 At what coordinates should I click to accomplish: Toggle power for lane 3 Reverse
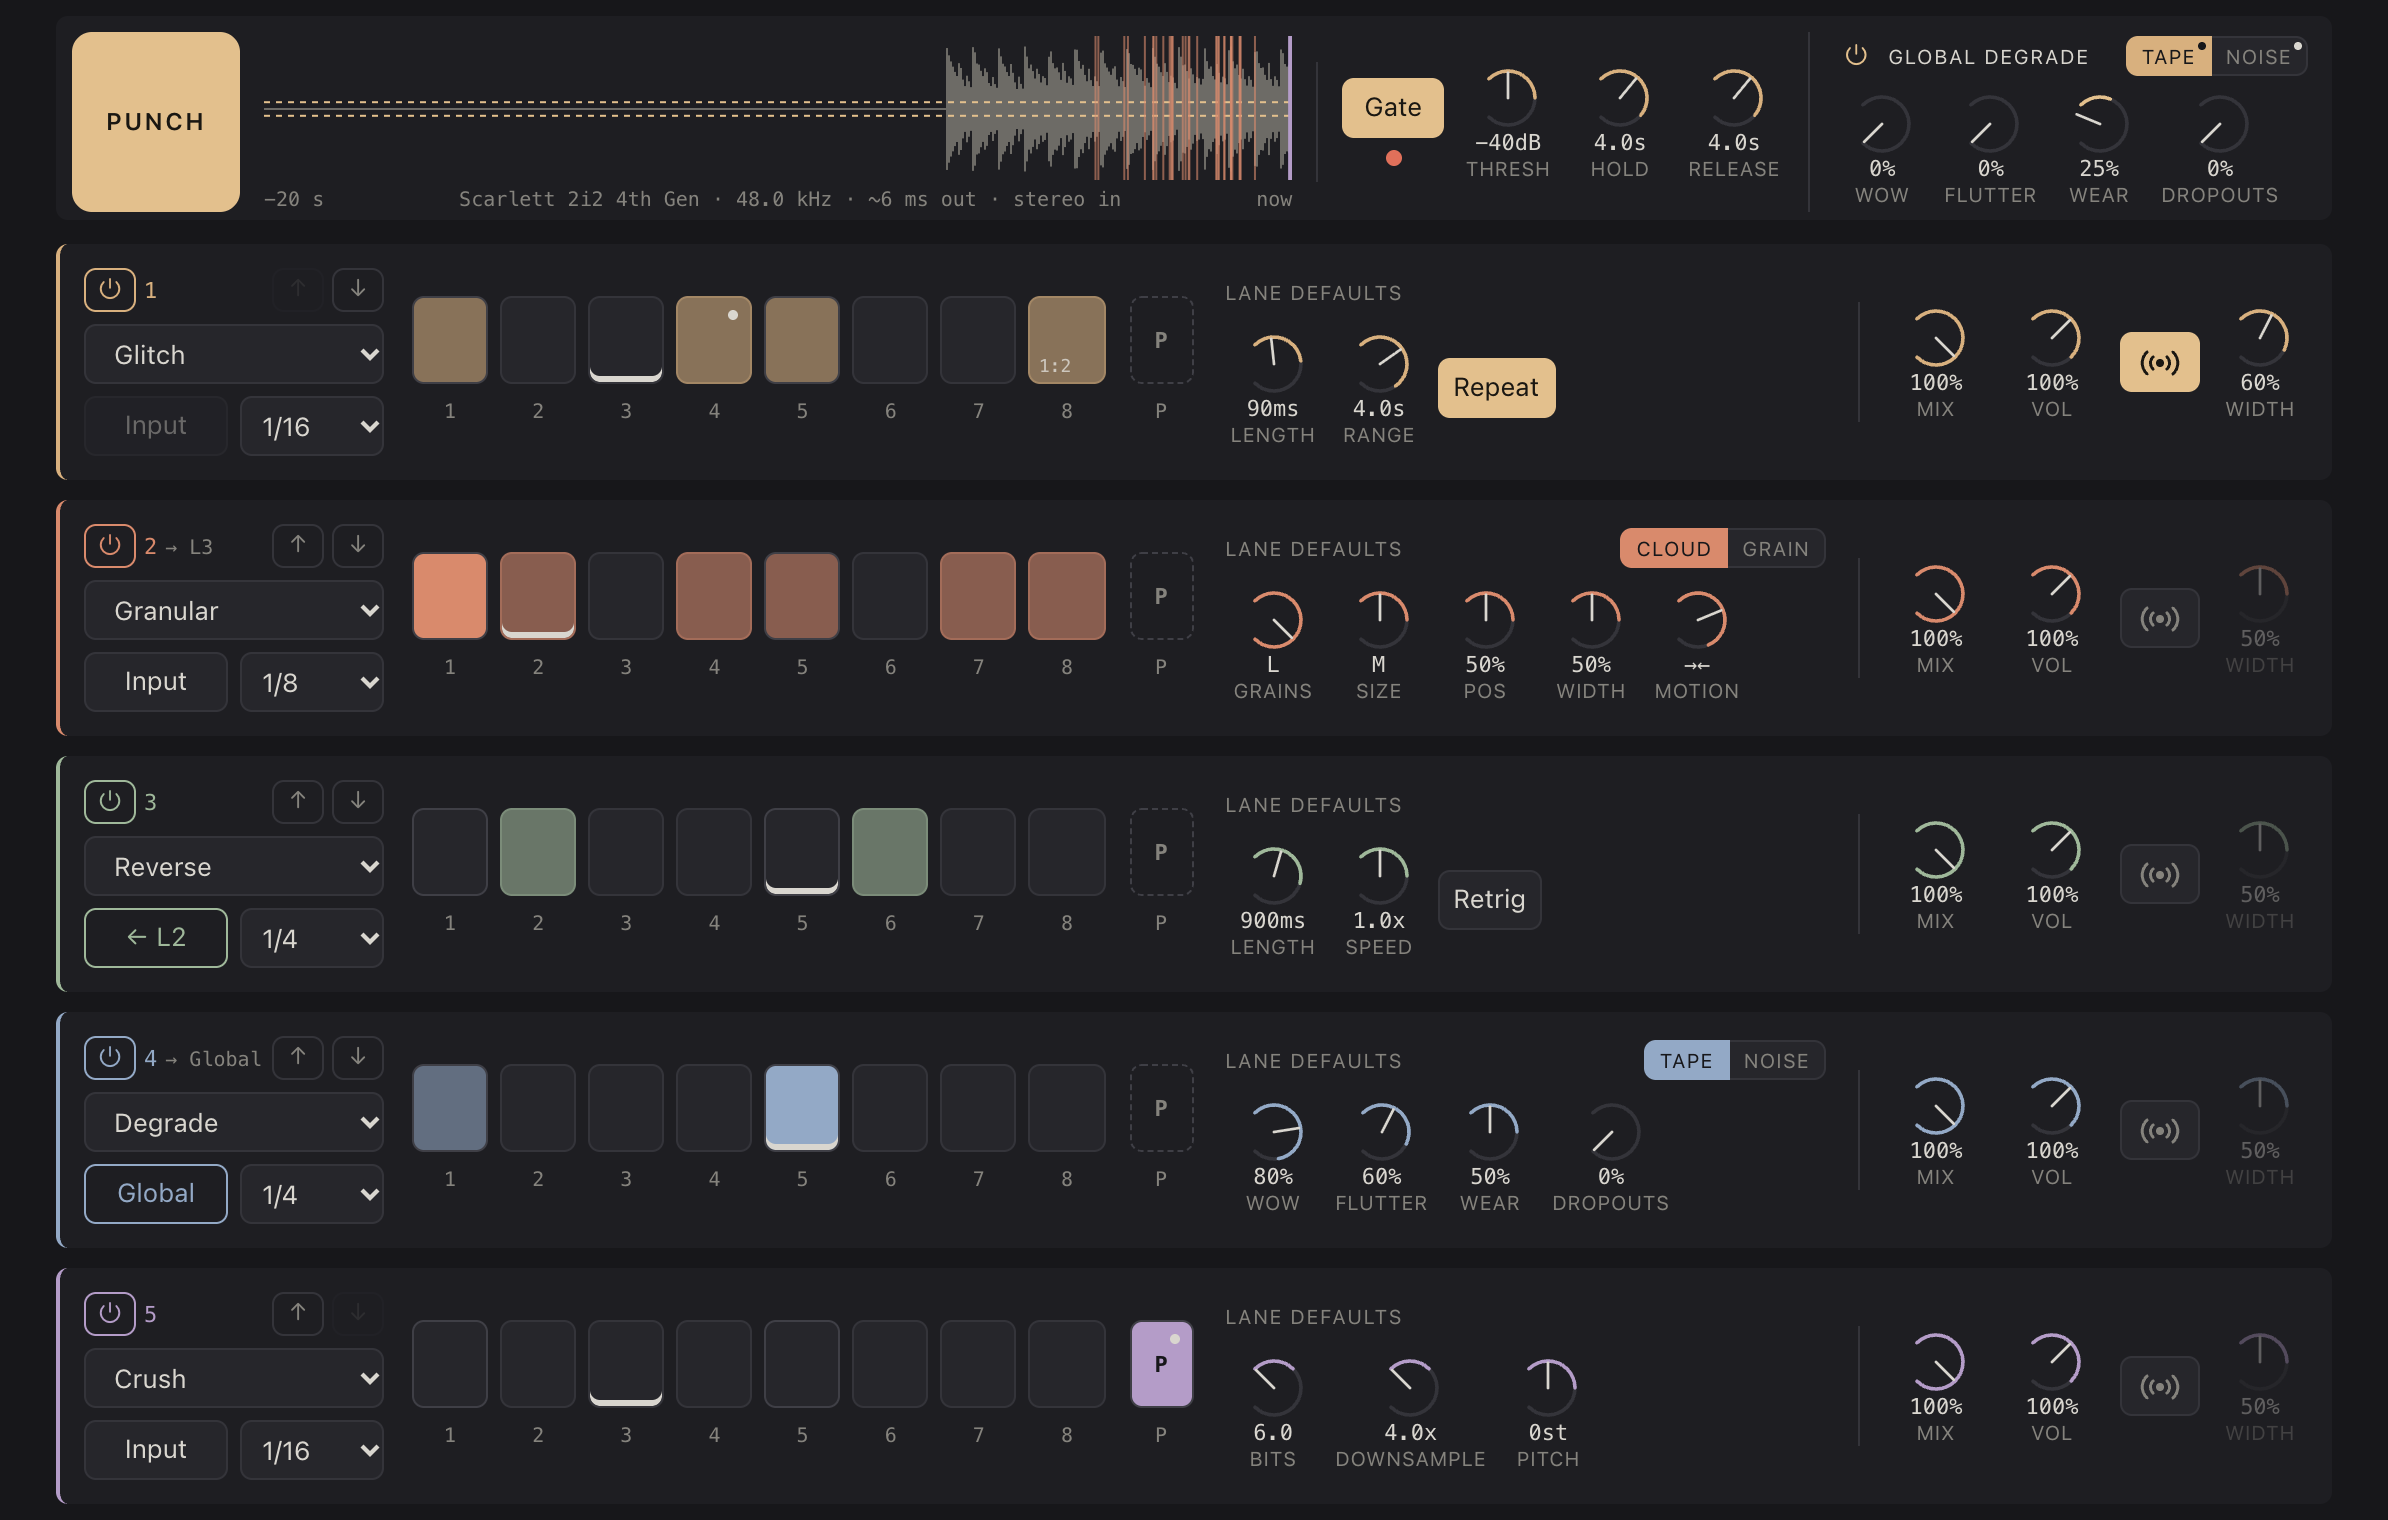point(110,801)
